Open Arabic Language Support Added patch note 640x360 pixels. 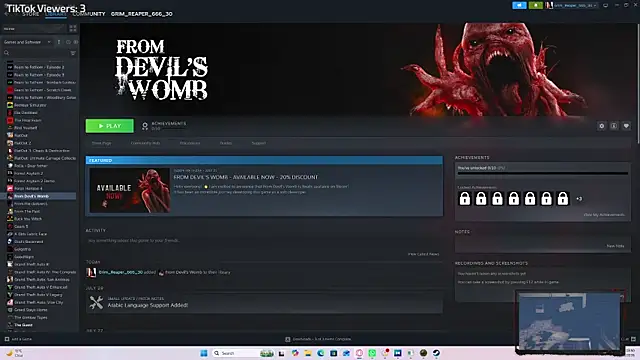(264, 303)
